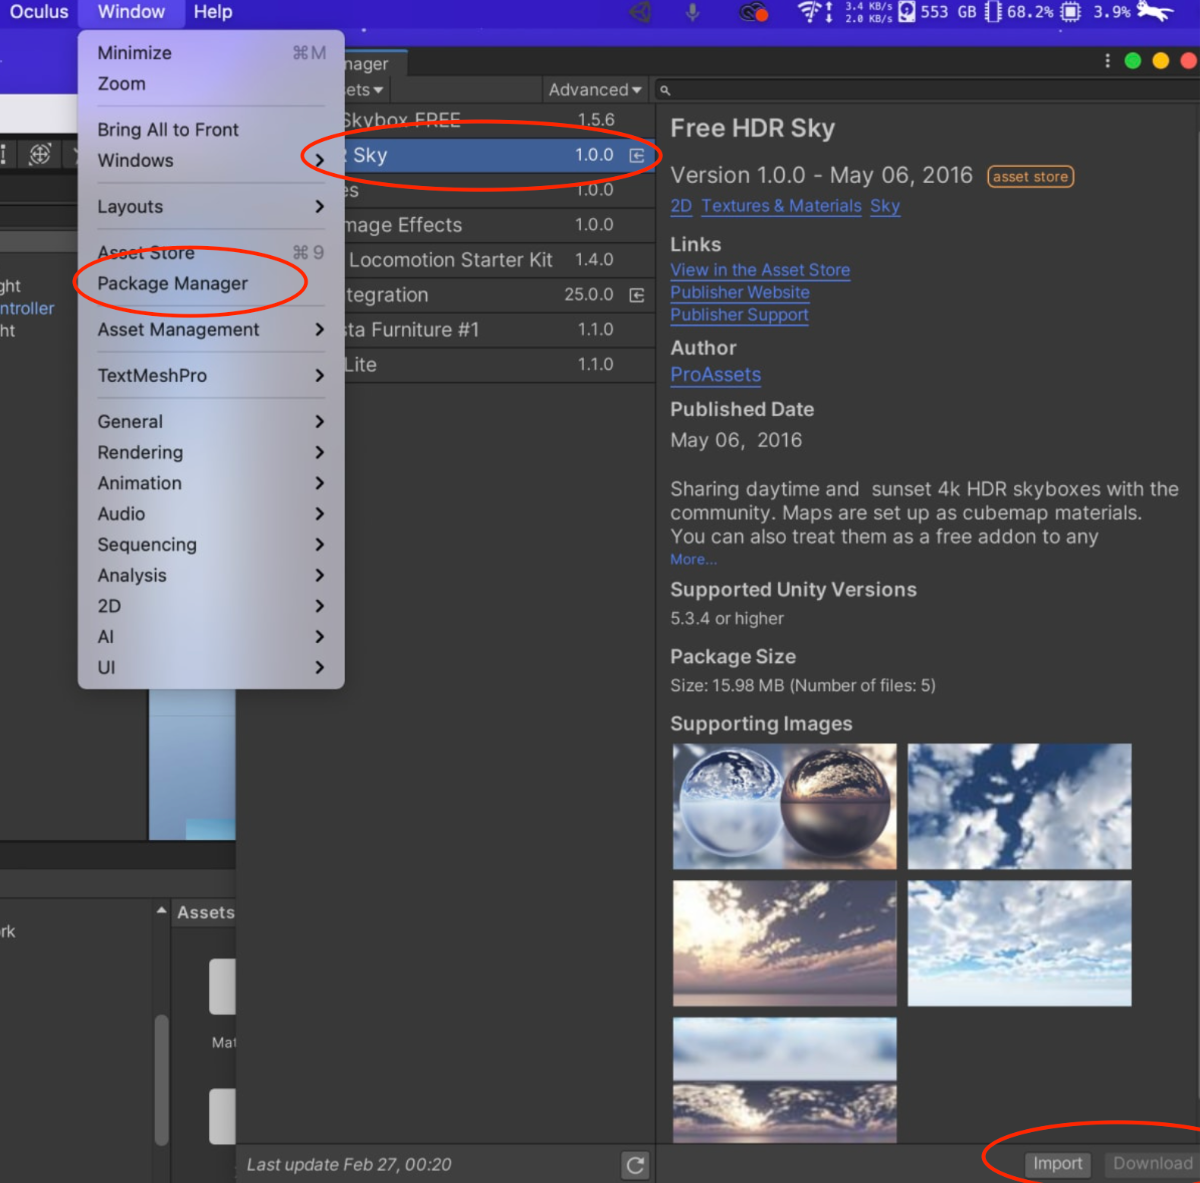Open the bright daytime clouds thumbnail

click(1019, 943)
